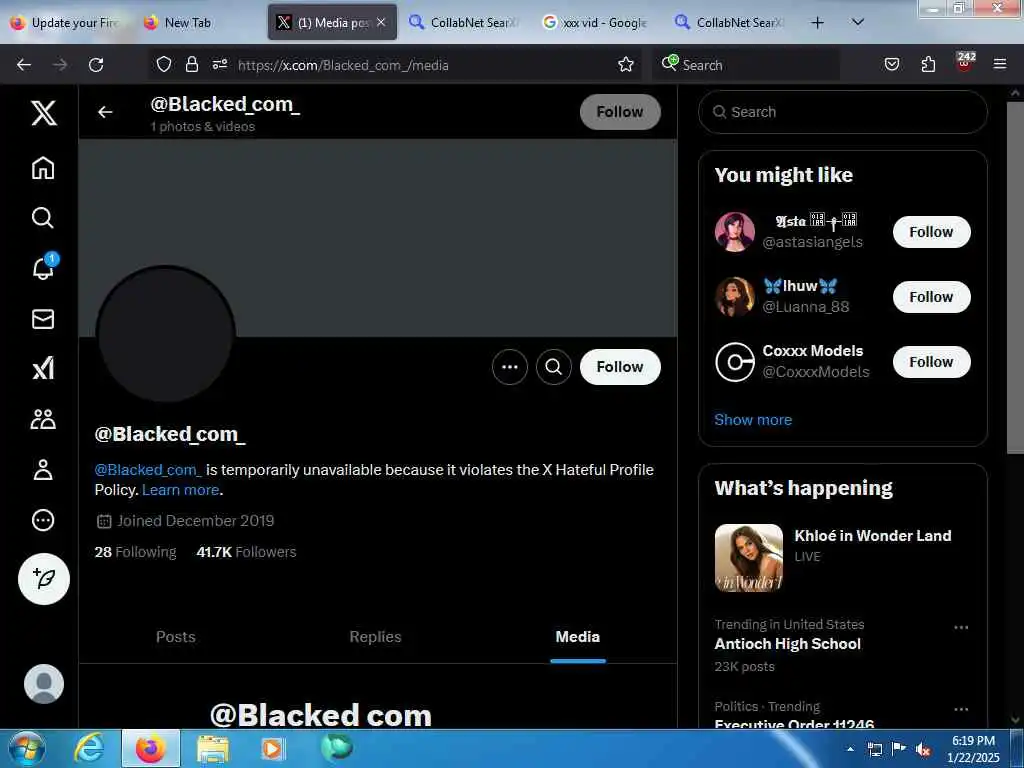The height and width of the screenshot is (768, 1024).
Task: Click the site padlock icon
Action: click(x=191, y=64)
